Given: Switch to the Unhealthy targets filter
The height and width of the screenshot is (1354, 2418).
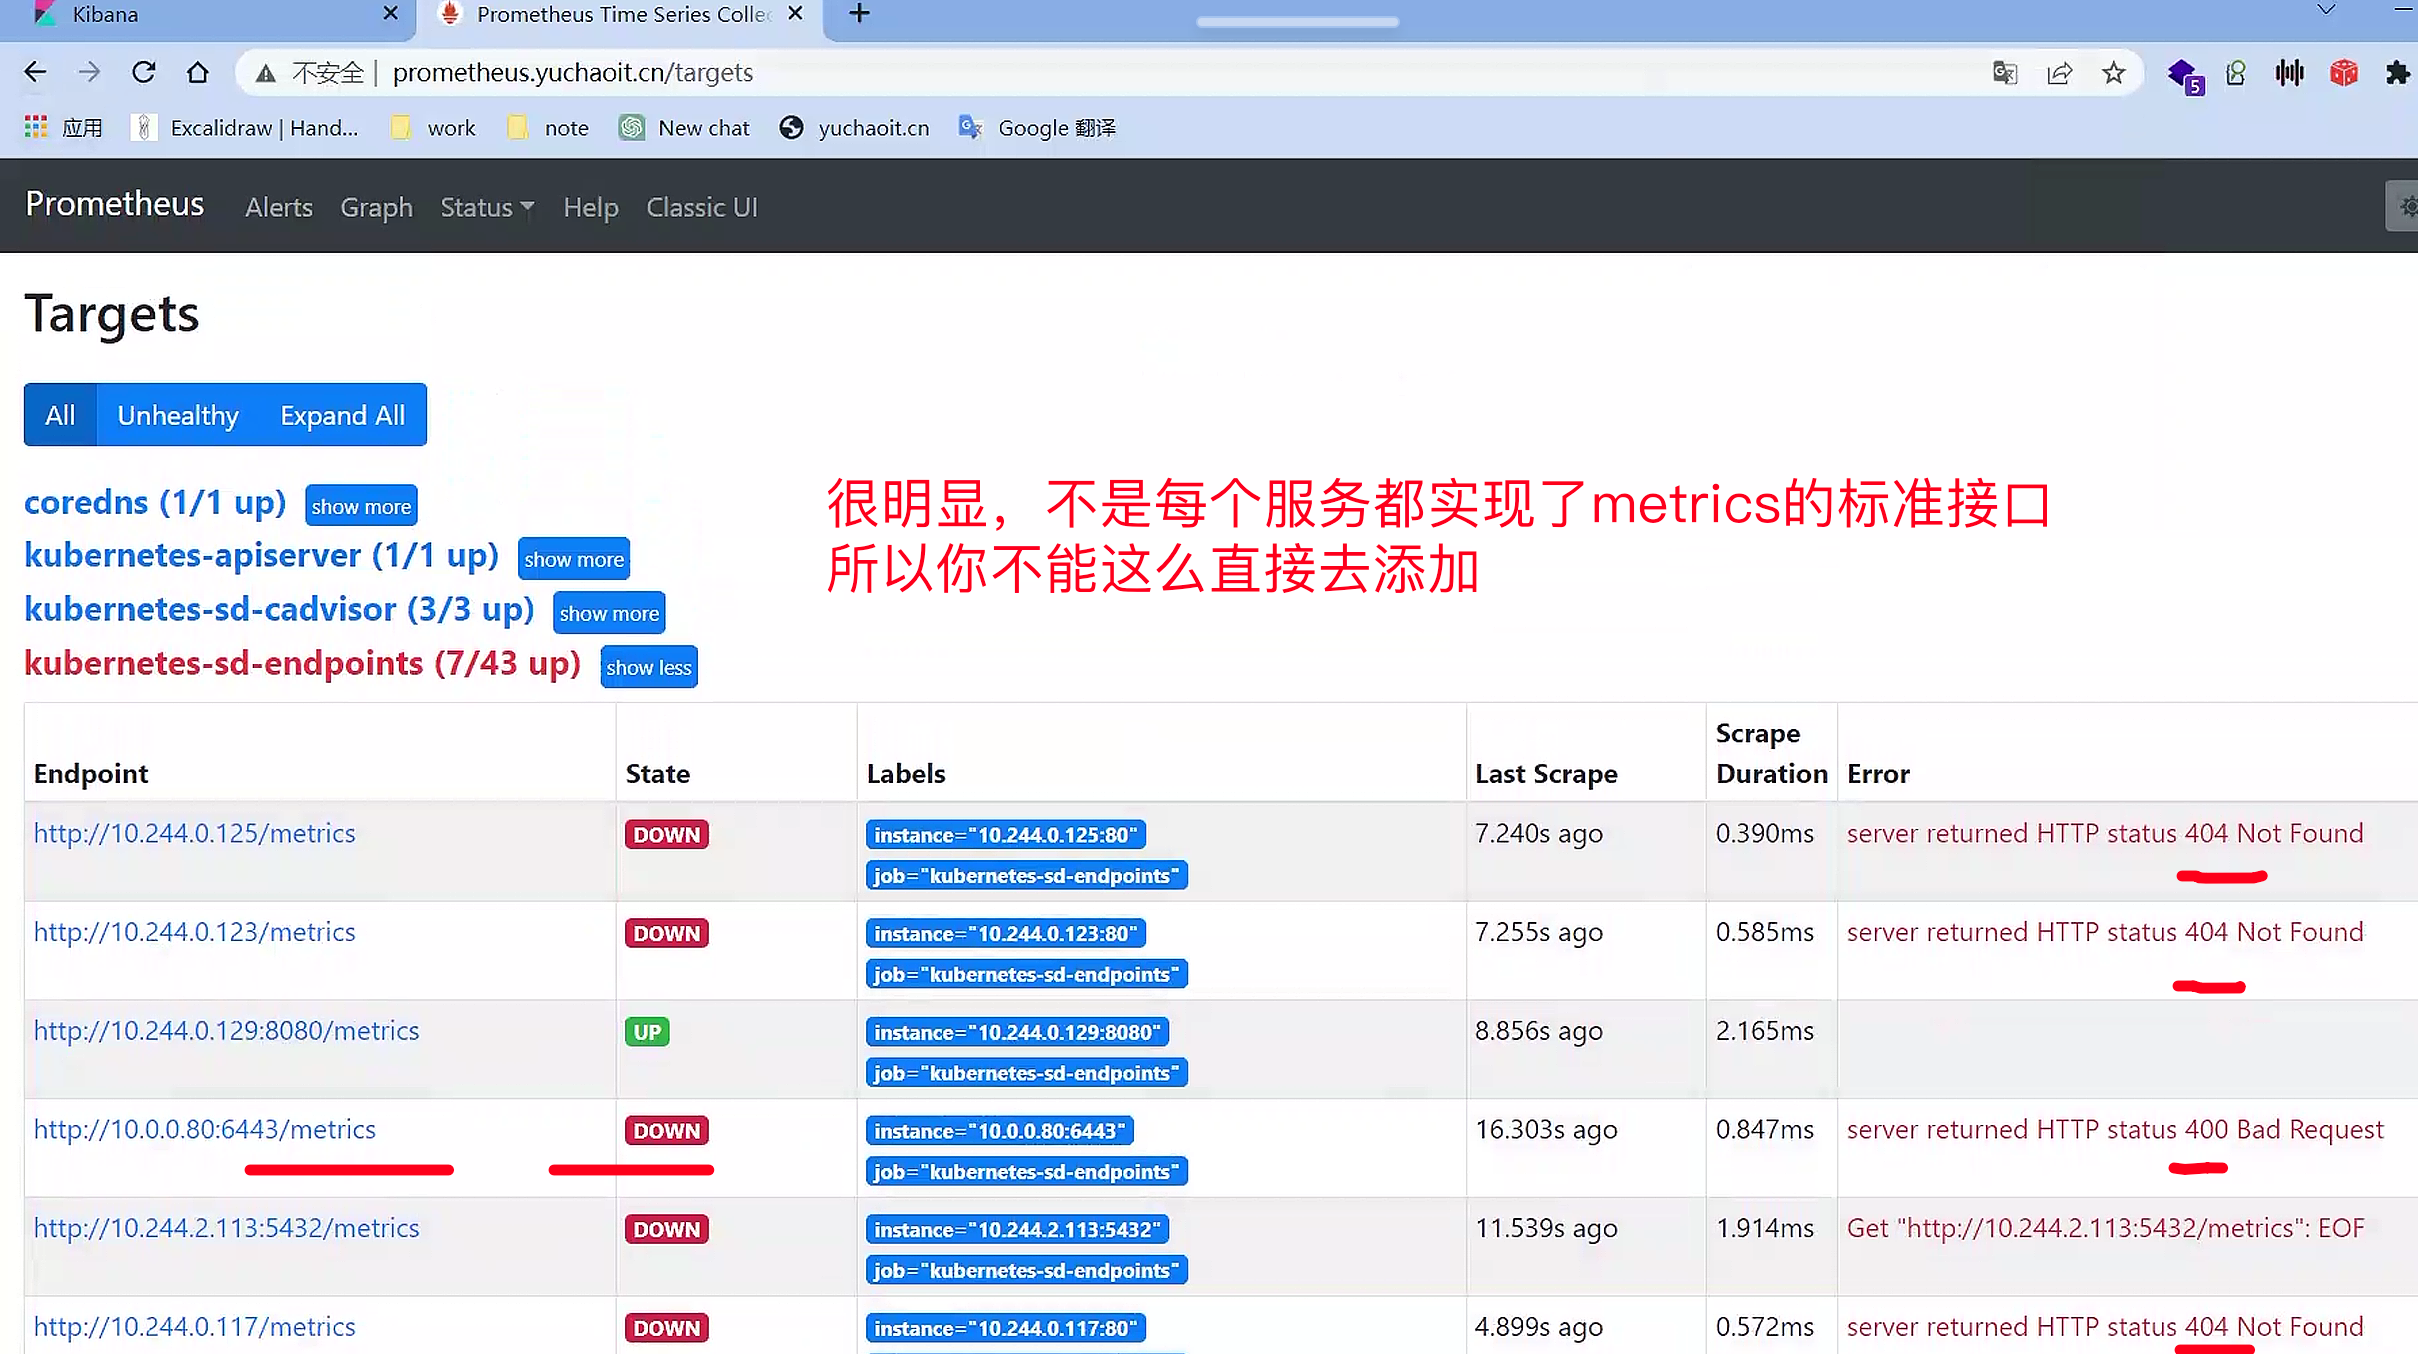Looking at the screenshot, I should pos(178,415).
